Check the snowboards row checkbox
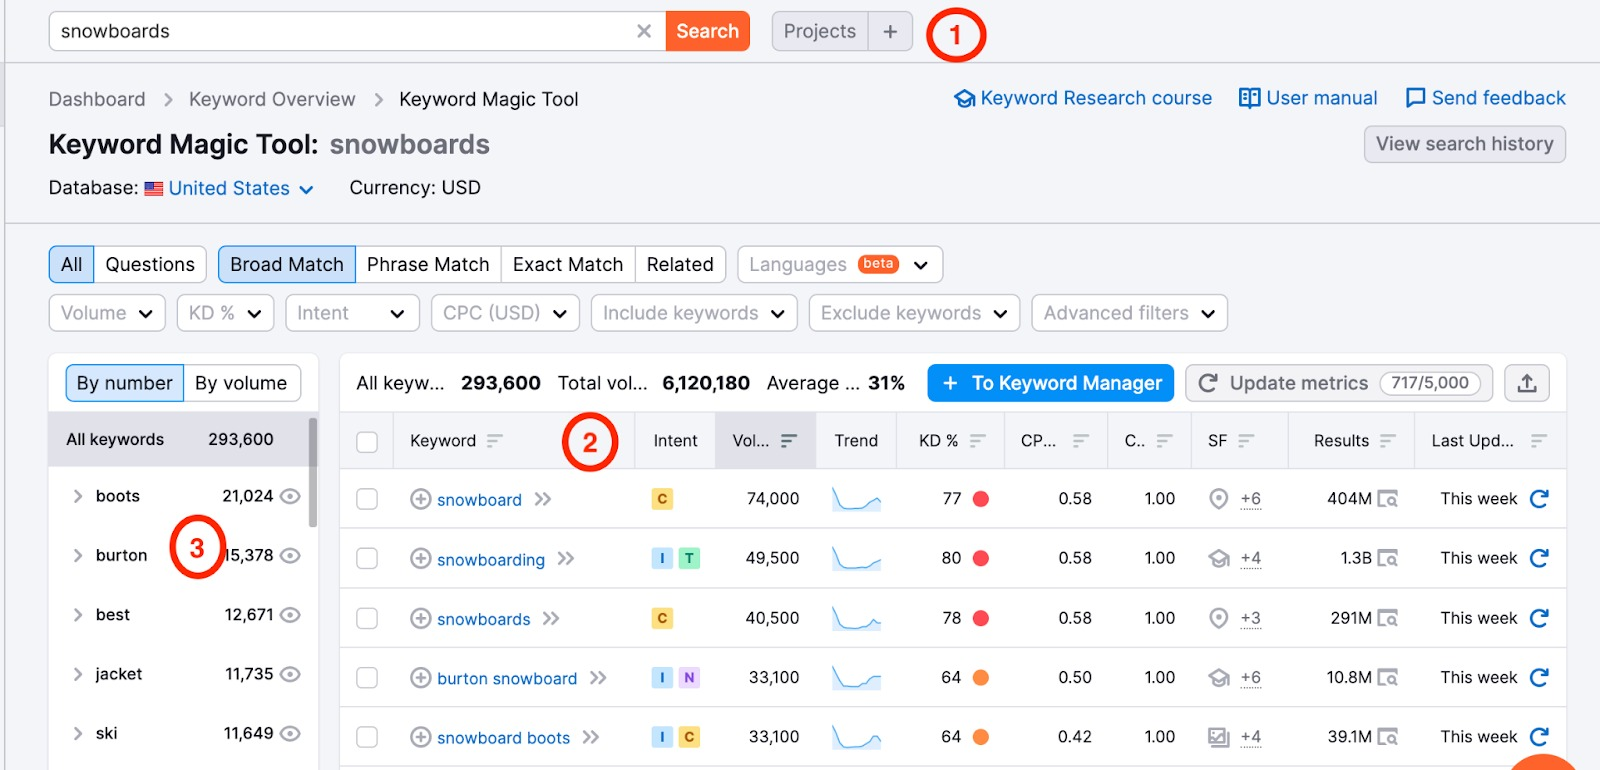Screen dimensions: 1600x770 pos(367,619)
